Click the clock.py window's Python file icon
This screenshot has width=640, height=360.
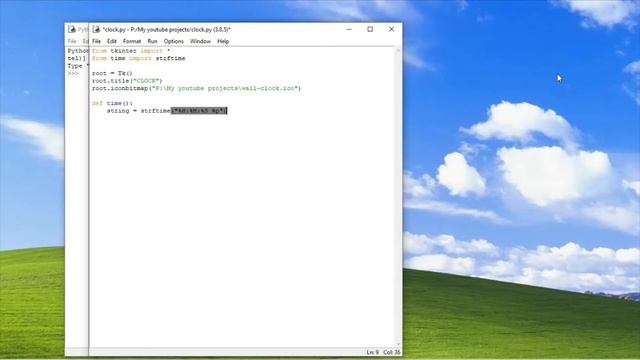pos(96,29)
